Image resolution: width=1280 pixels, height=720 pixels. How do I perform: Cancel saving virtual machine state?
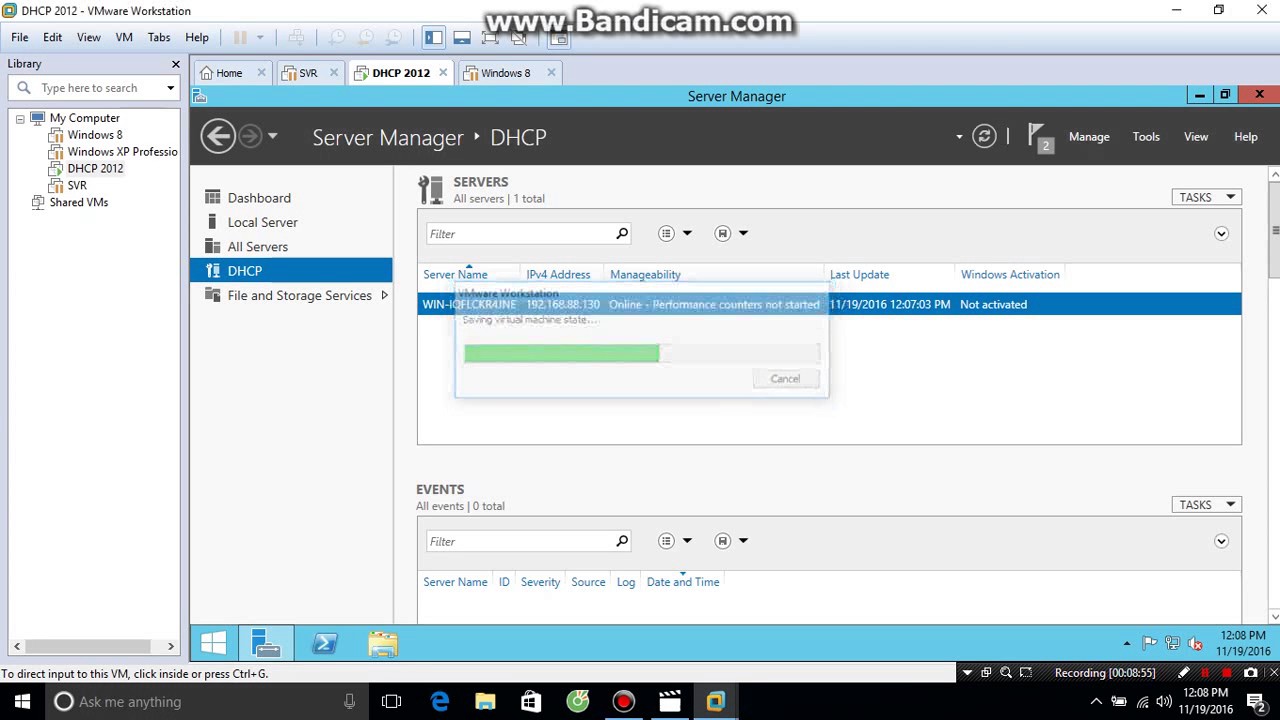pos(785,378)
